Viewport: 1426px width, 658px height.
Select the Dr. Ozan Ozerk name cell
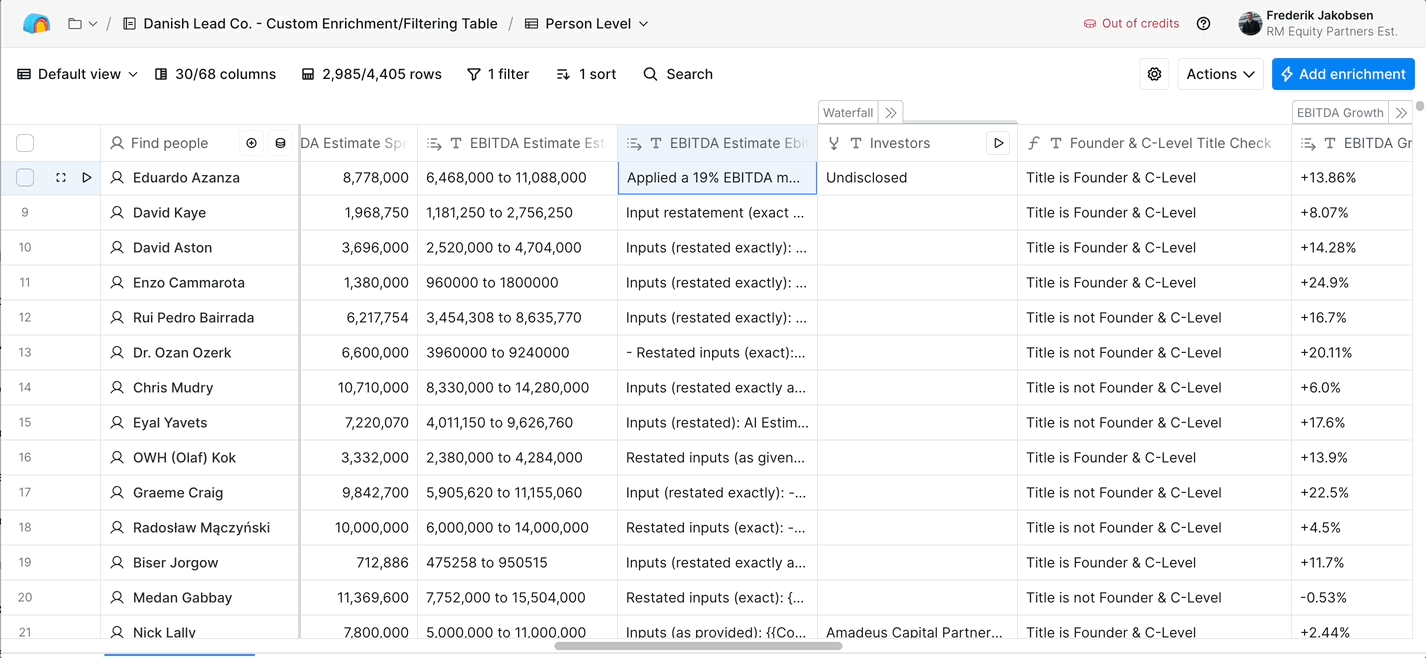200,352
